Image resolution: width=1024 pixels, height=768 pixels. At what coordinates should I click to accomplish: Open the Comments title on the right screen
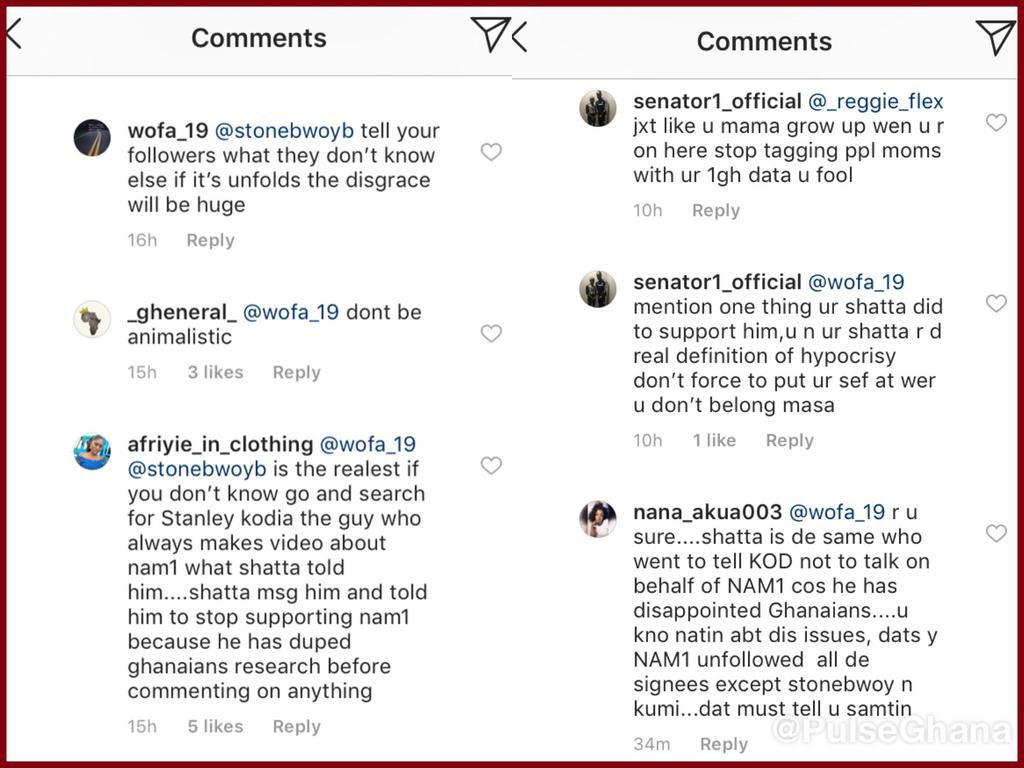[x=764, y=42]
